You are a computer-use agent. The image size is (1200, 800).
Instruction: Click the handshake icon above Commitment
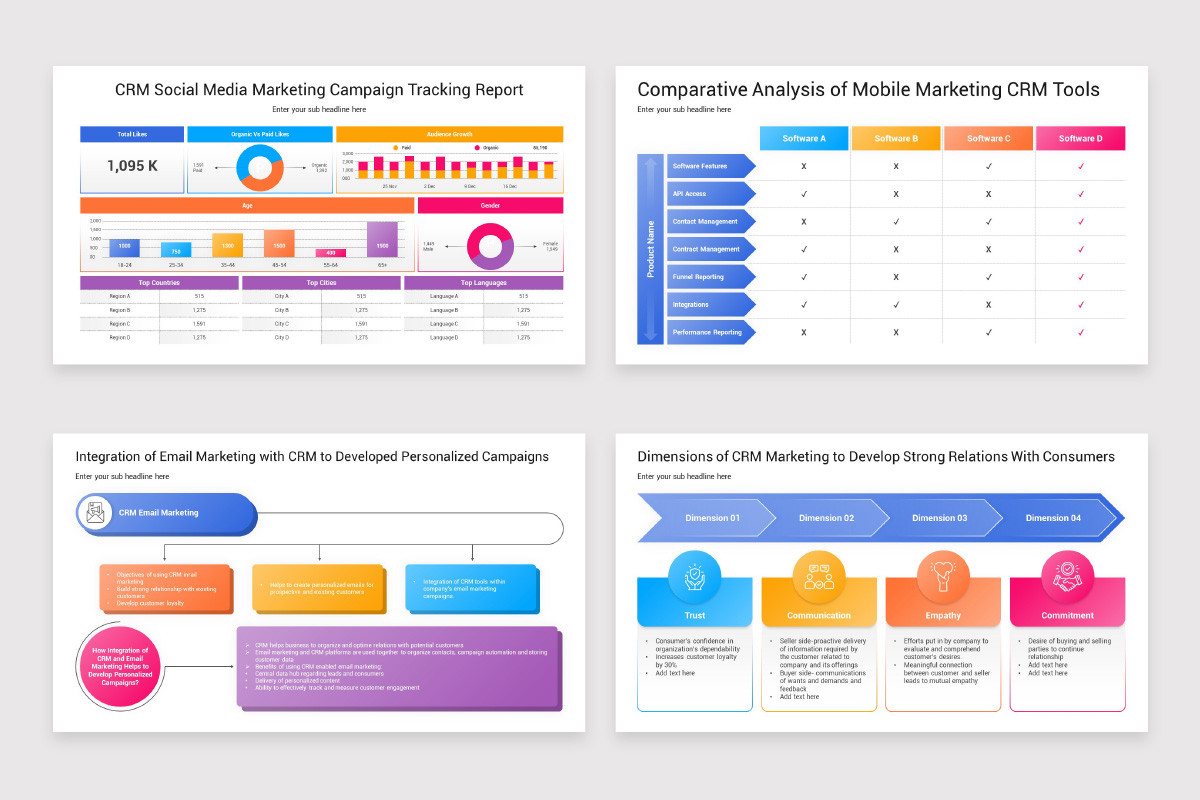click(x=1067, y=576)
